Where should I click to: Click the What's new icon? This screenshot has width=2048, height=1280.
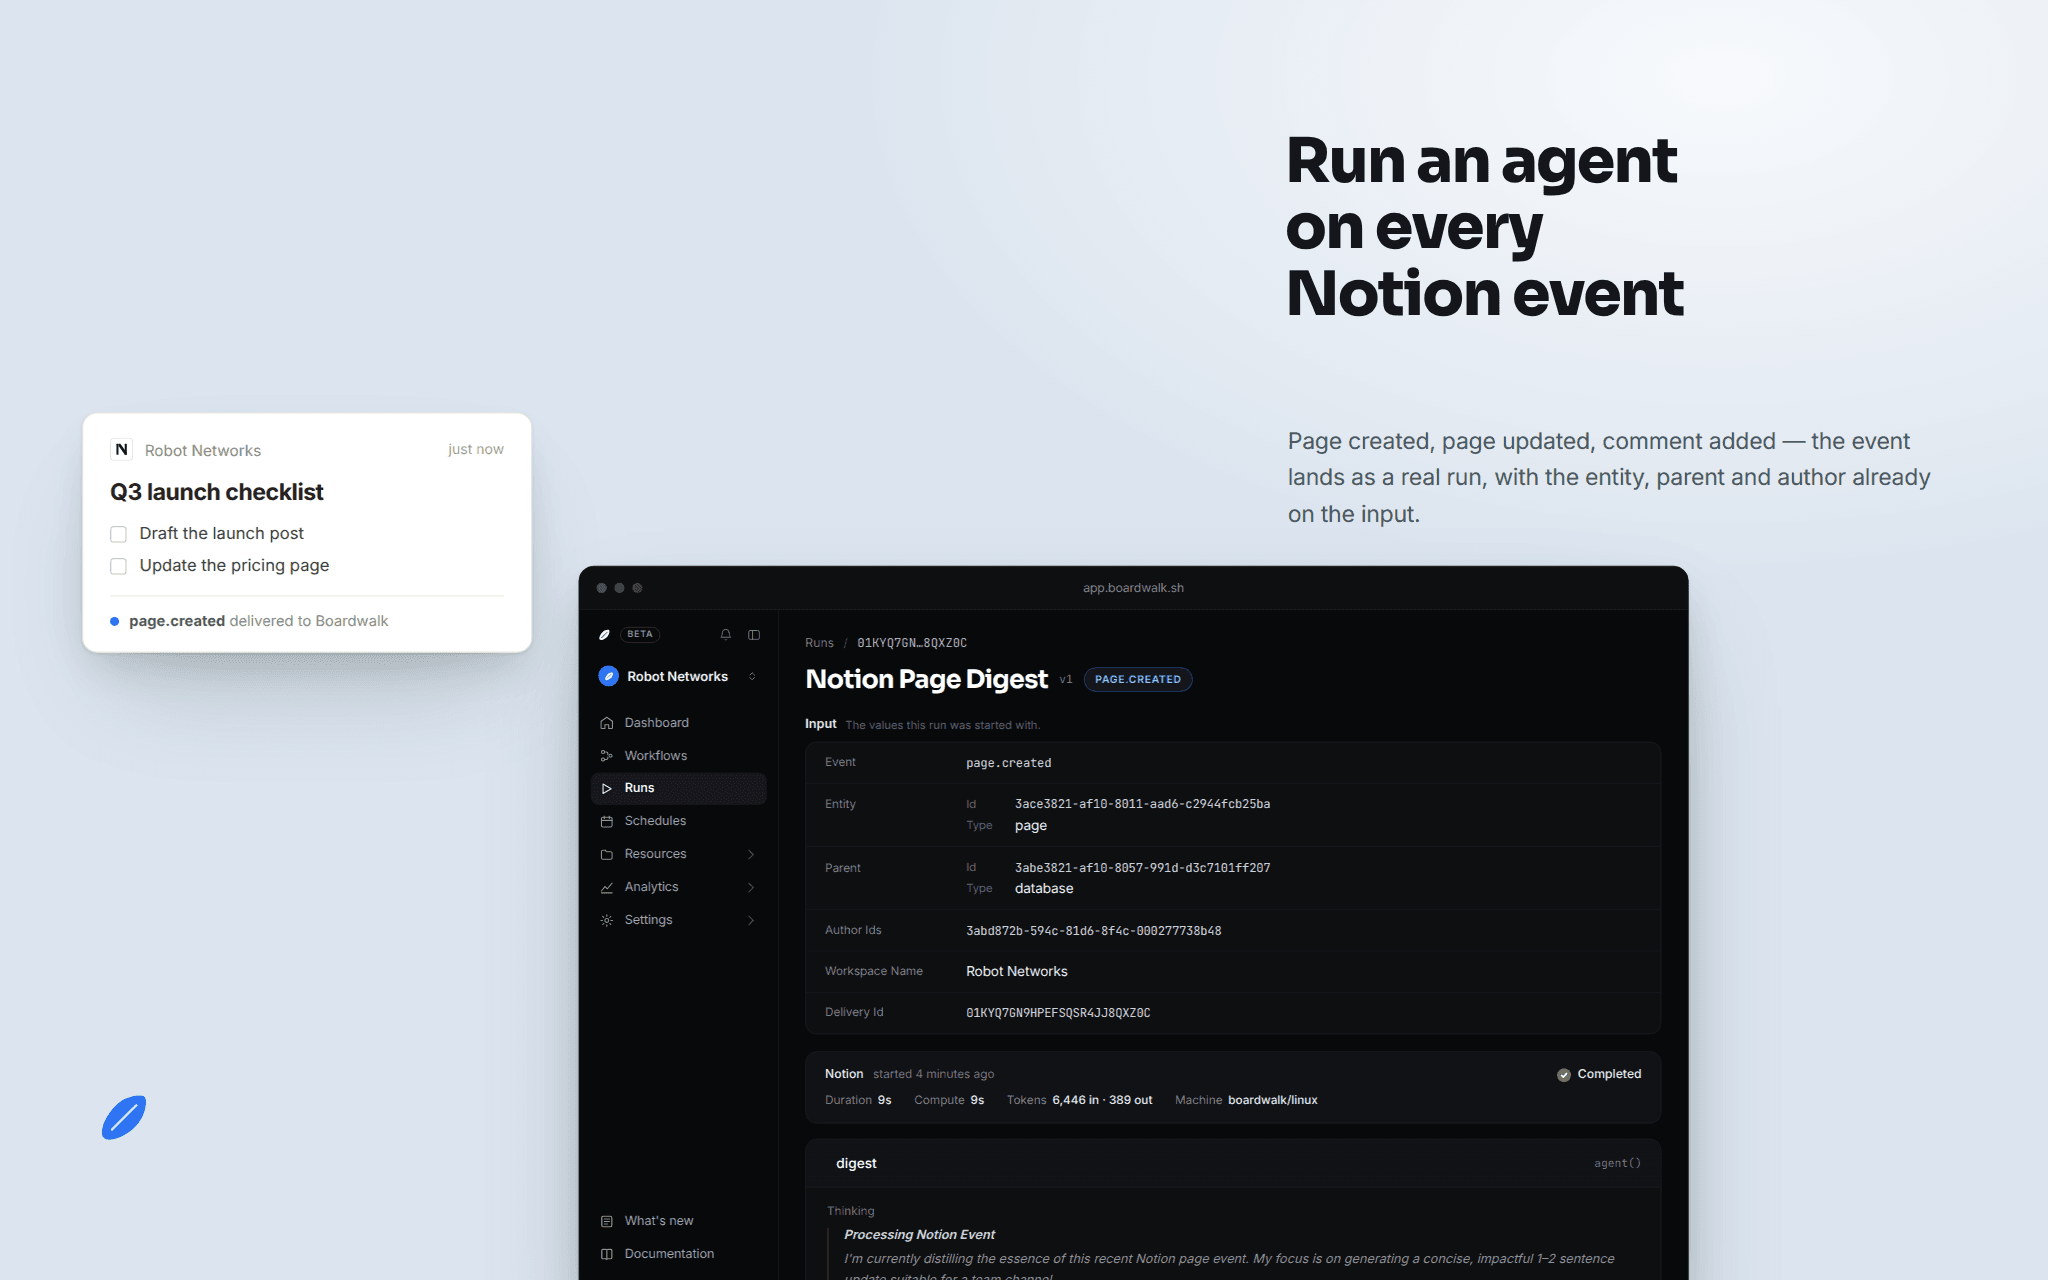click(x=607, y=1222)
